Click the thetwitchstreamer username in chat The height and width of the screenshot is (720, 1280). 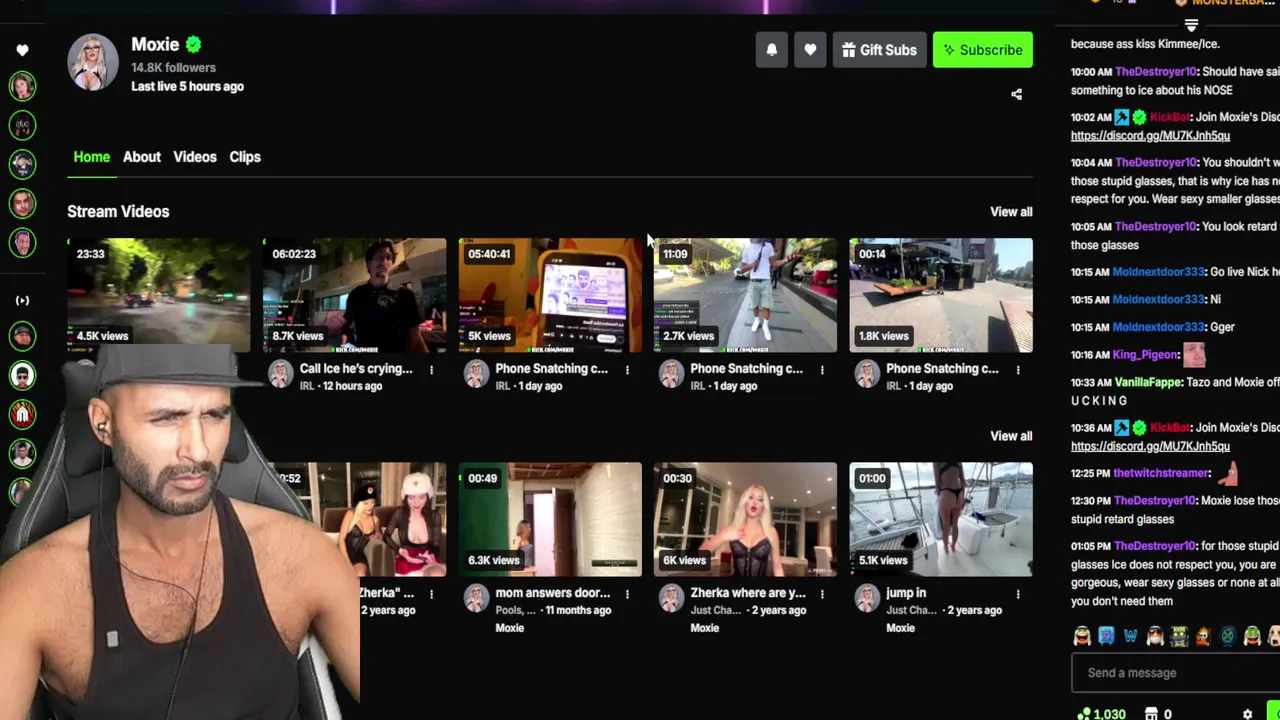tap(1162, 473)
